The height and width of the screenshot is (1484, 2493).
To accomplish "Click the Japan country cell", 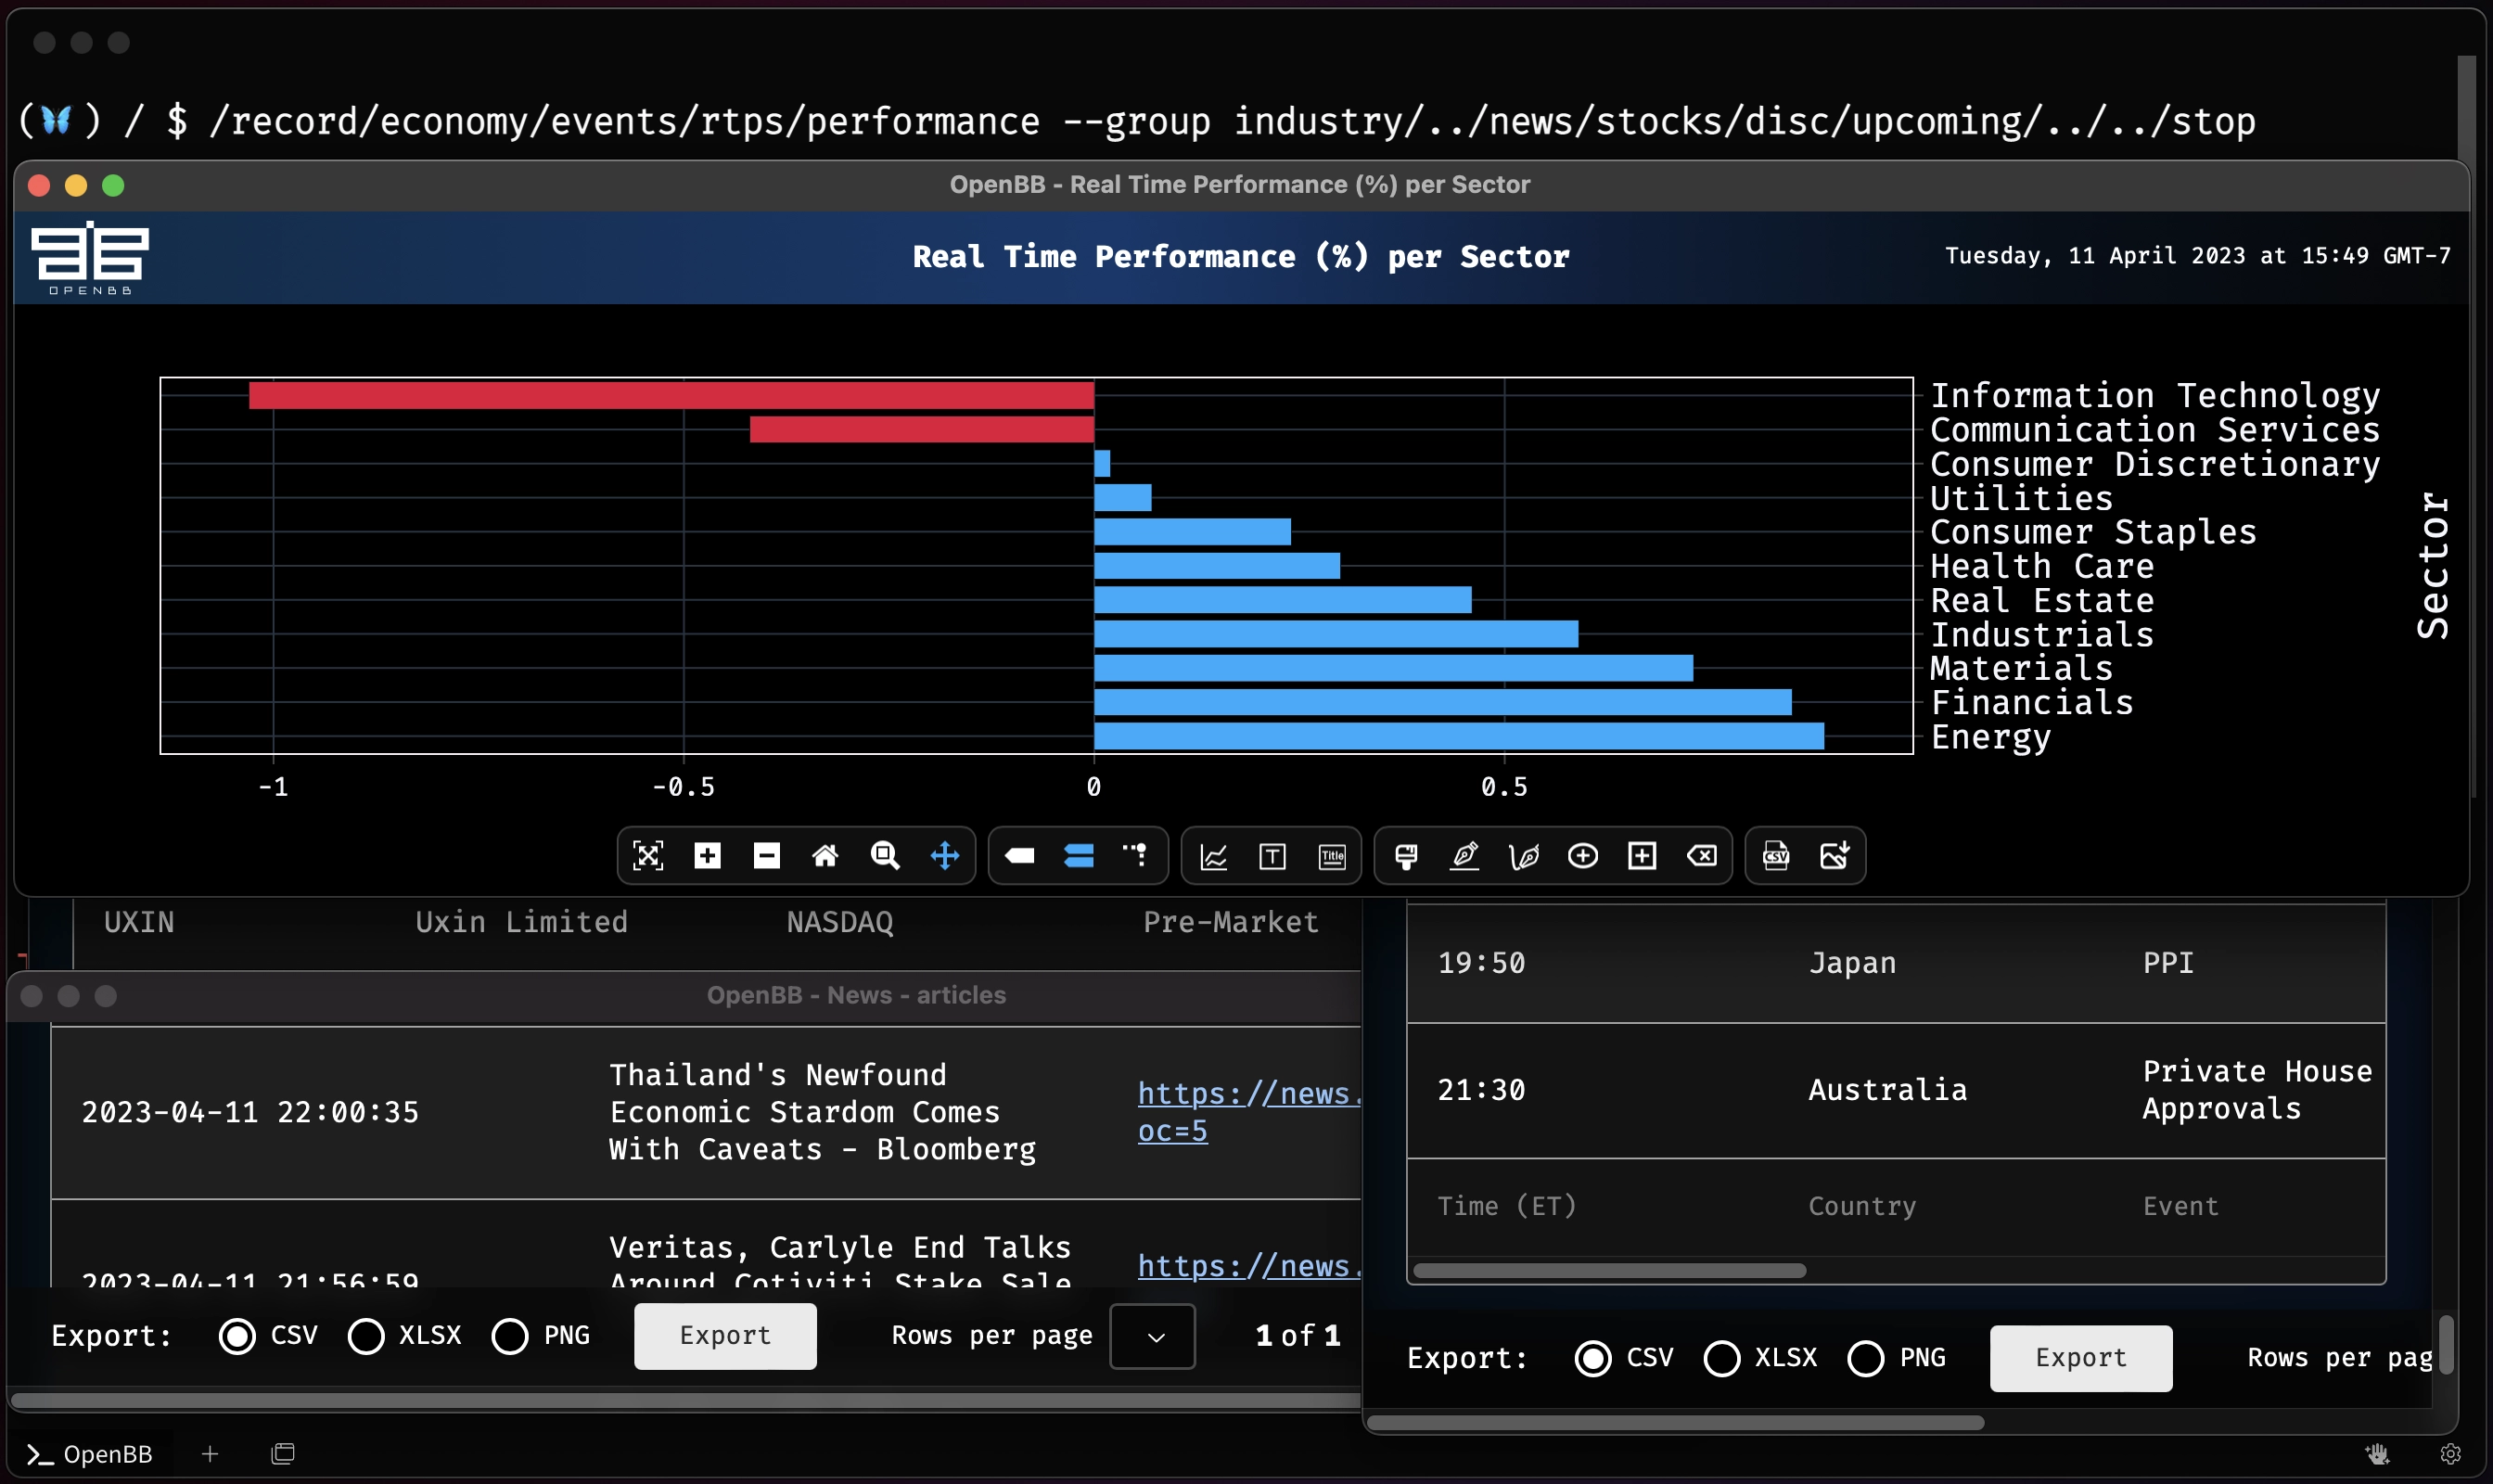I will tap(1853, 963).
